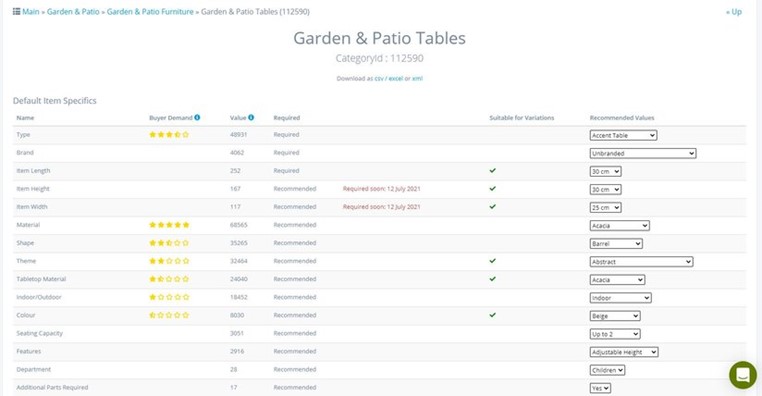Click the Type row star rating

169,135
